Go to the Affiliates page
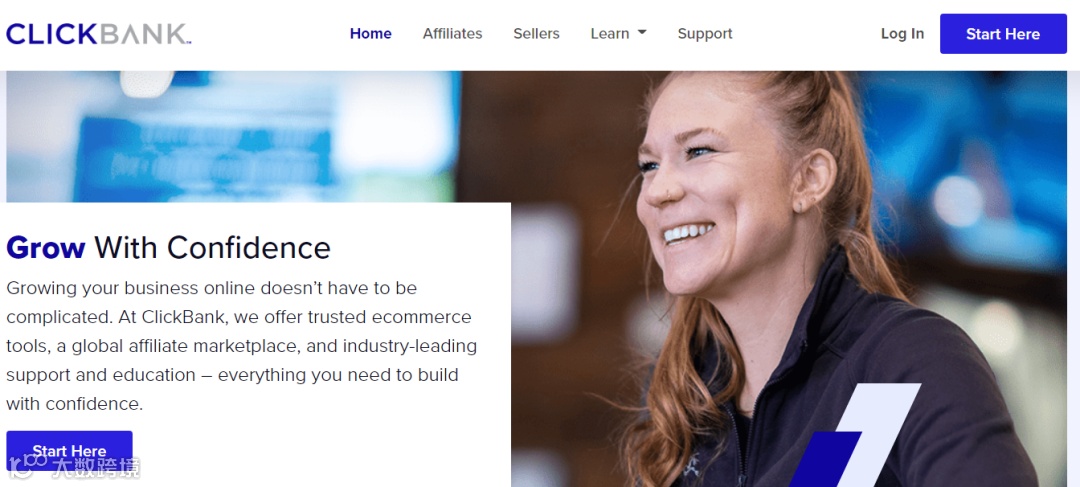1080x487 pixels. click(453, 34)
